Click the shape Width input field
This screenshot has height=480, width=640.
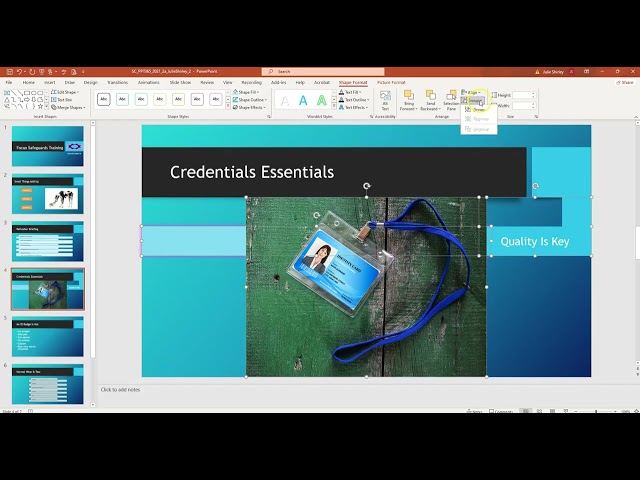pyautogui.click(x=524, y=106)
